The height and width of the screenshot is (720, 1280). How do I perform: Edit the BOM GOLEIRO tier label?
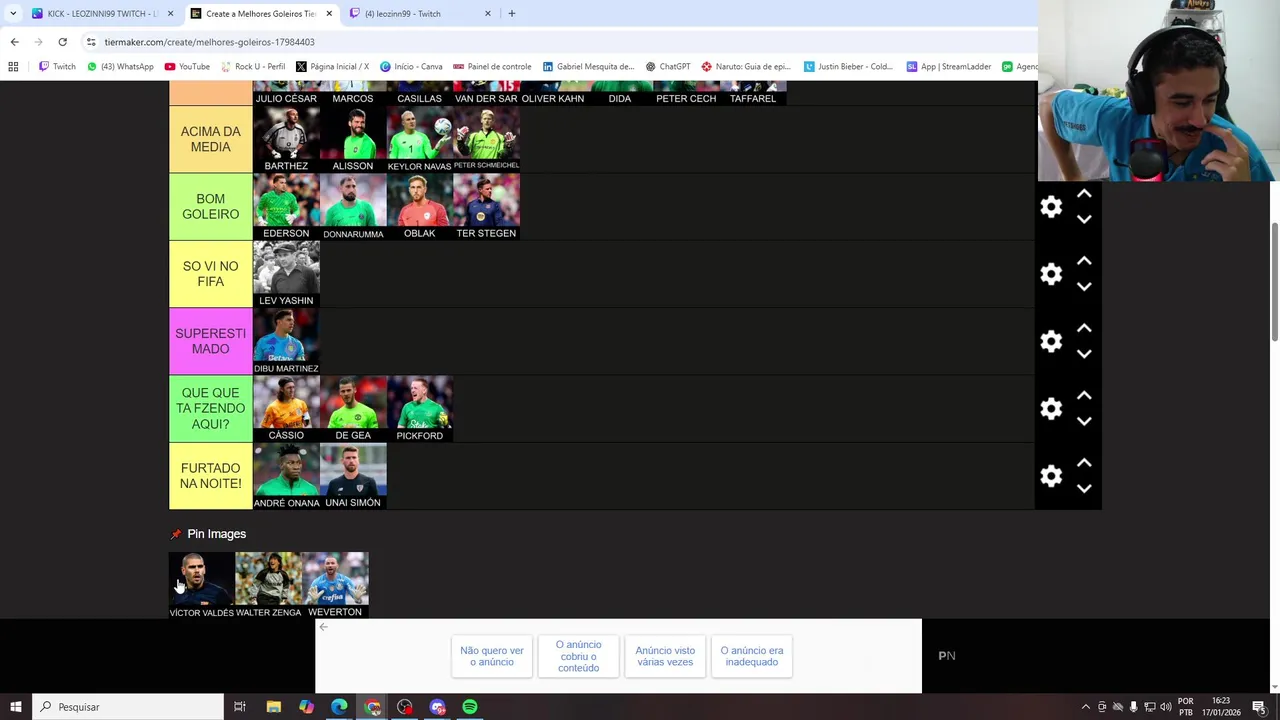(x=210, y=207)
